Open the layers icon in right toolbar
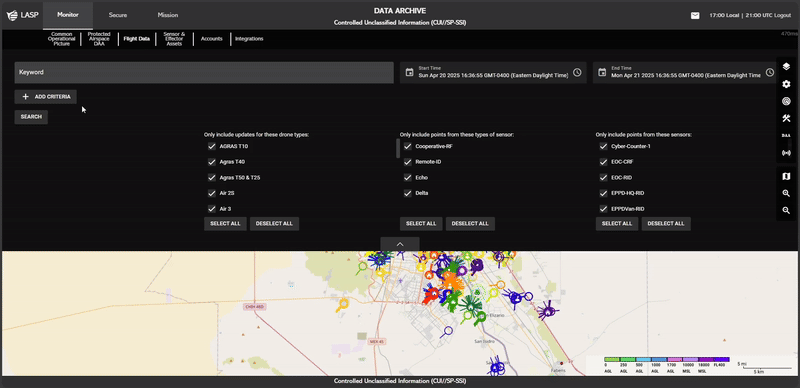Viewport: 800px width, 388px height. point(786,66)
